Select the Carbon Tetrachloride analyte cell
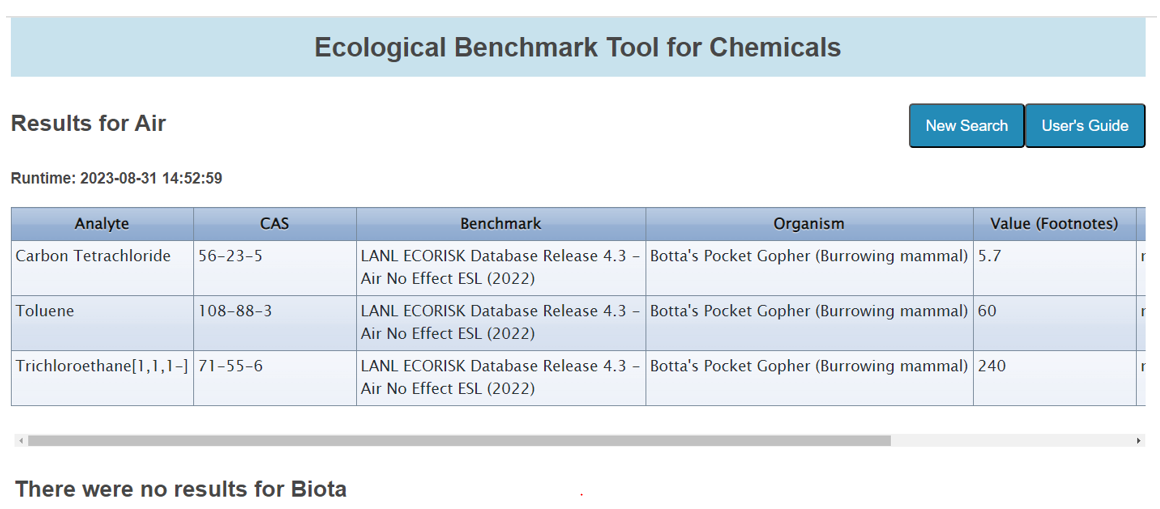 coord(93,256)
